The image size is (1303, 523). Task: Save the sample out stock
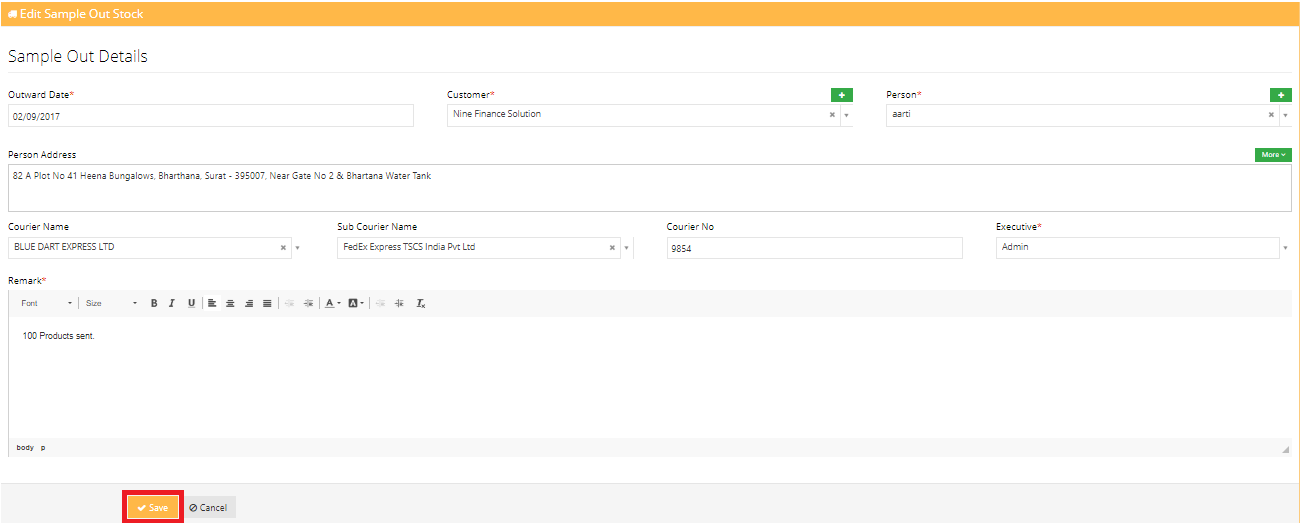coord(153,507)
